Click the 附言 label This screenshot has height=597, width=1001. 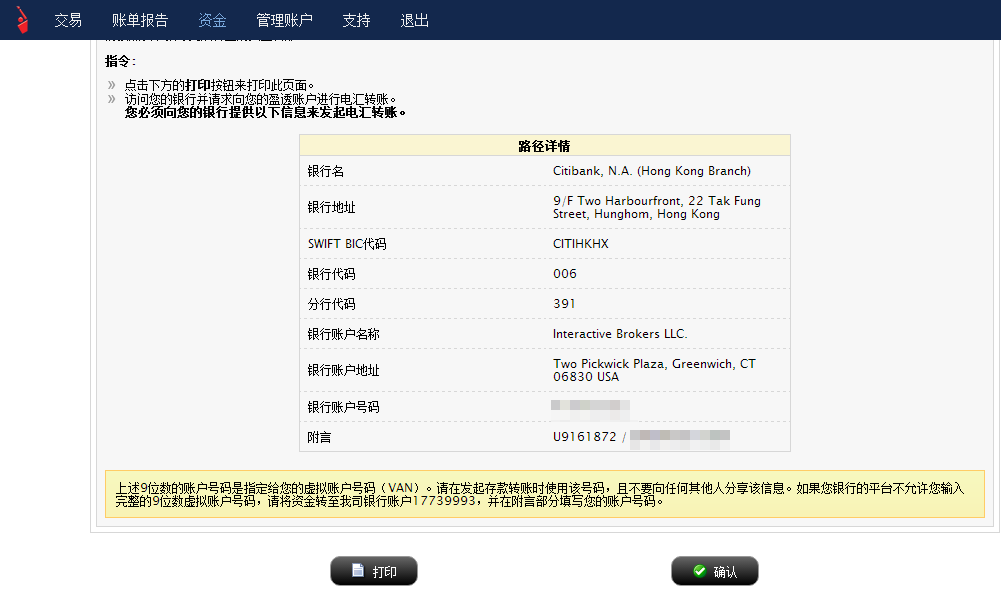click(x=319, y=437)
